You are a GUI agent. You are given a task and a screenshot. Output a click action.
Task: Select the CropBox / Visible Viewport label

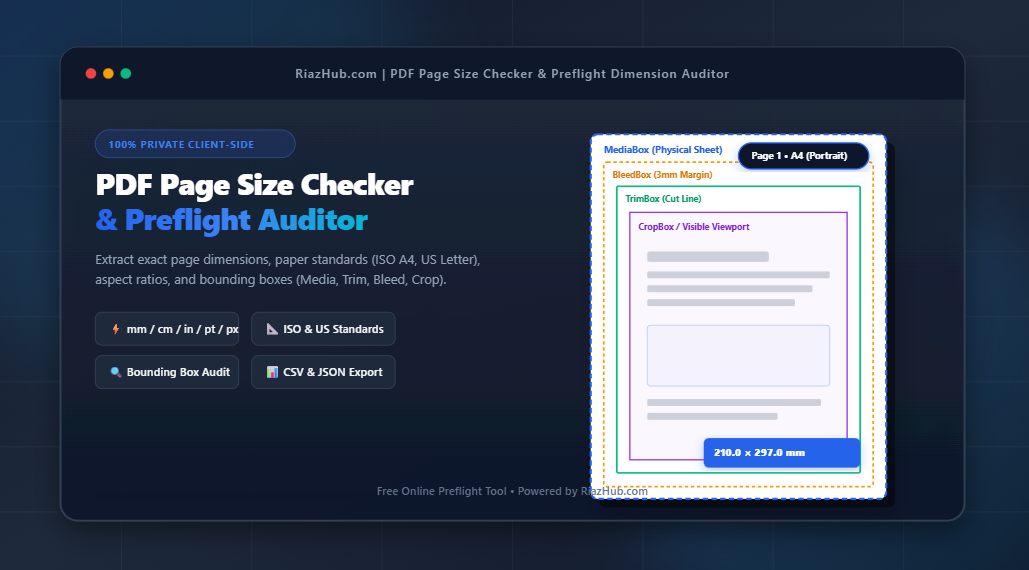coord(694,227)
